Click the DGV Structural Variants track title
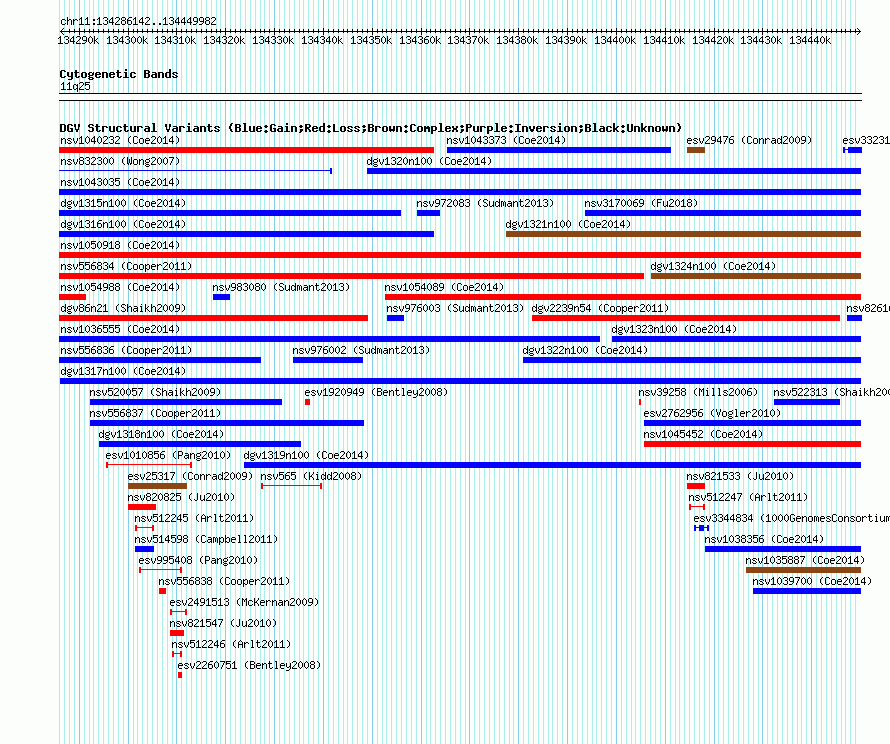 [371, 128]
